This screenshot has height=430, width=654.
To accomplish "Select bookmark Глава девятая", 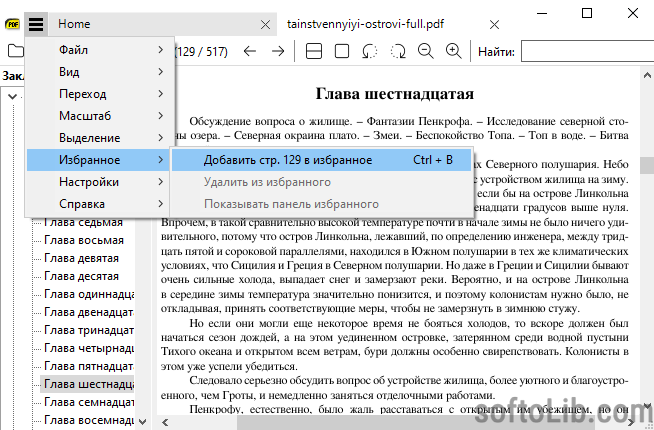I will tap(81, 258).
